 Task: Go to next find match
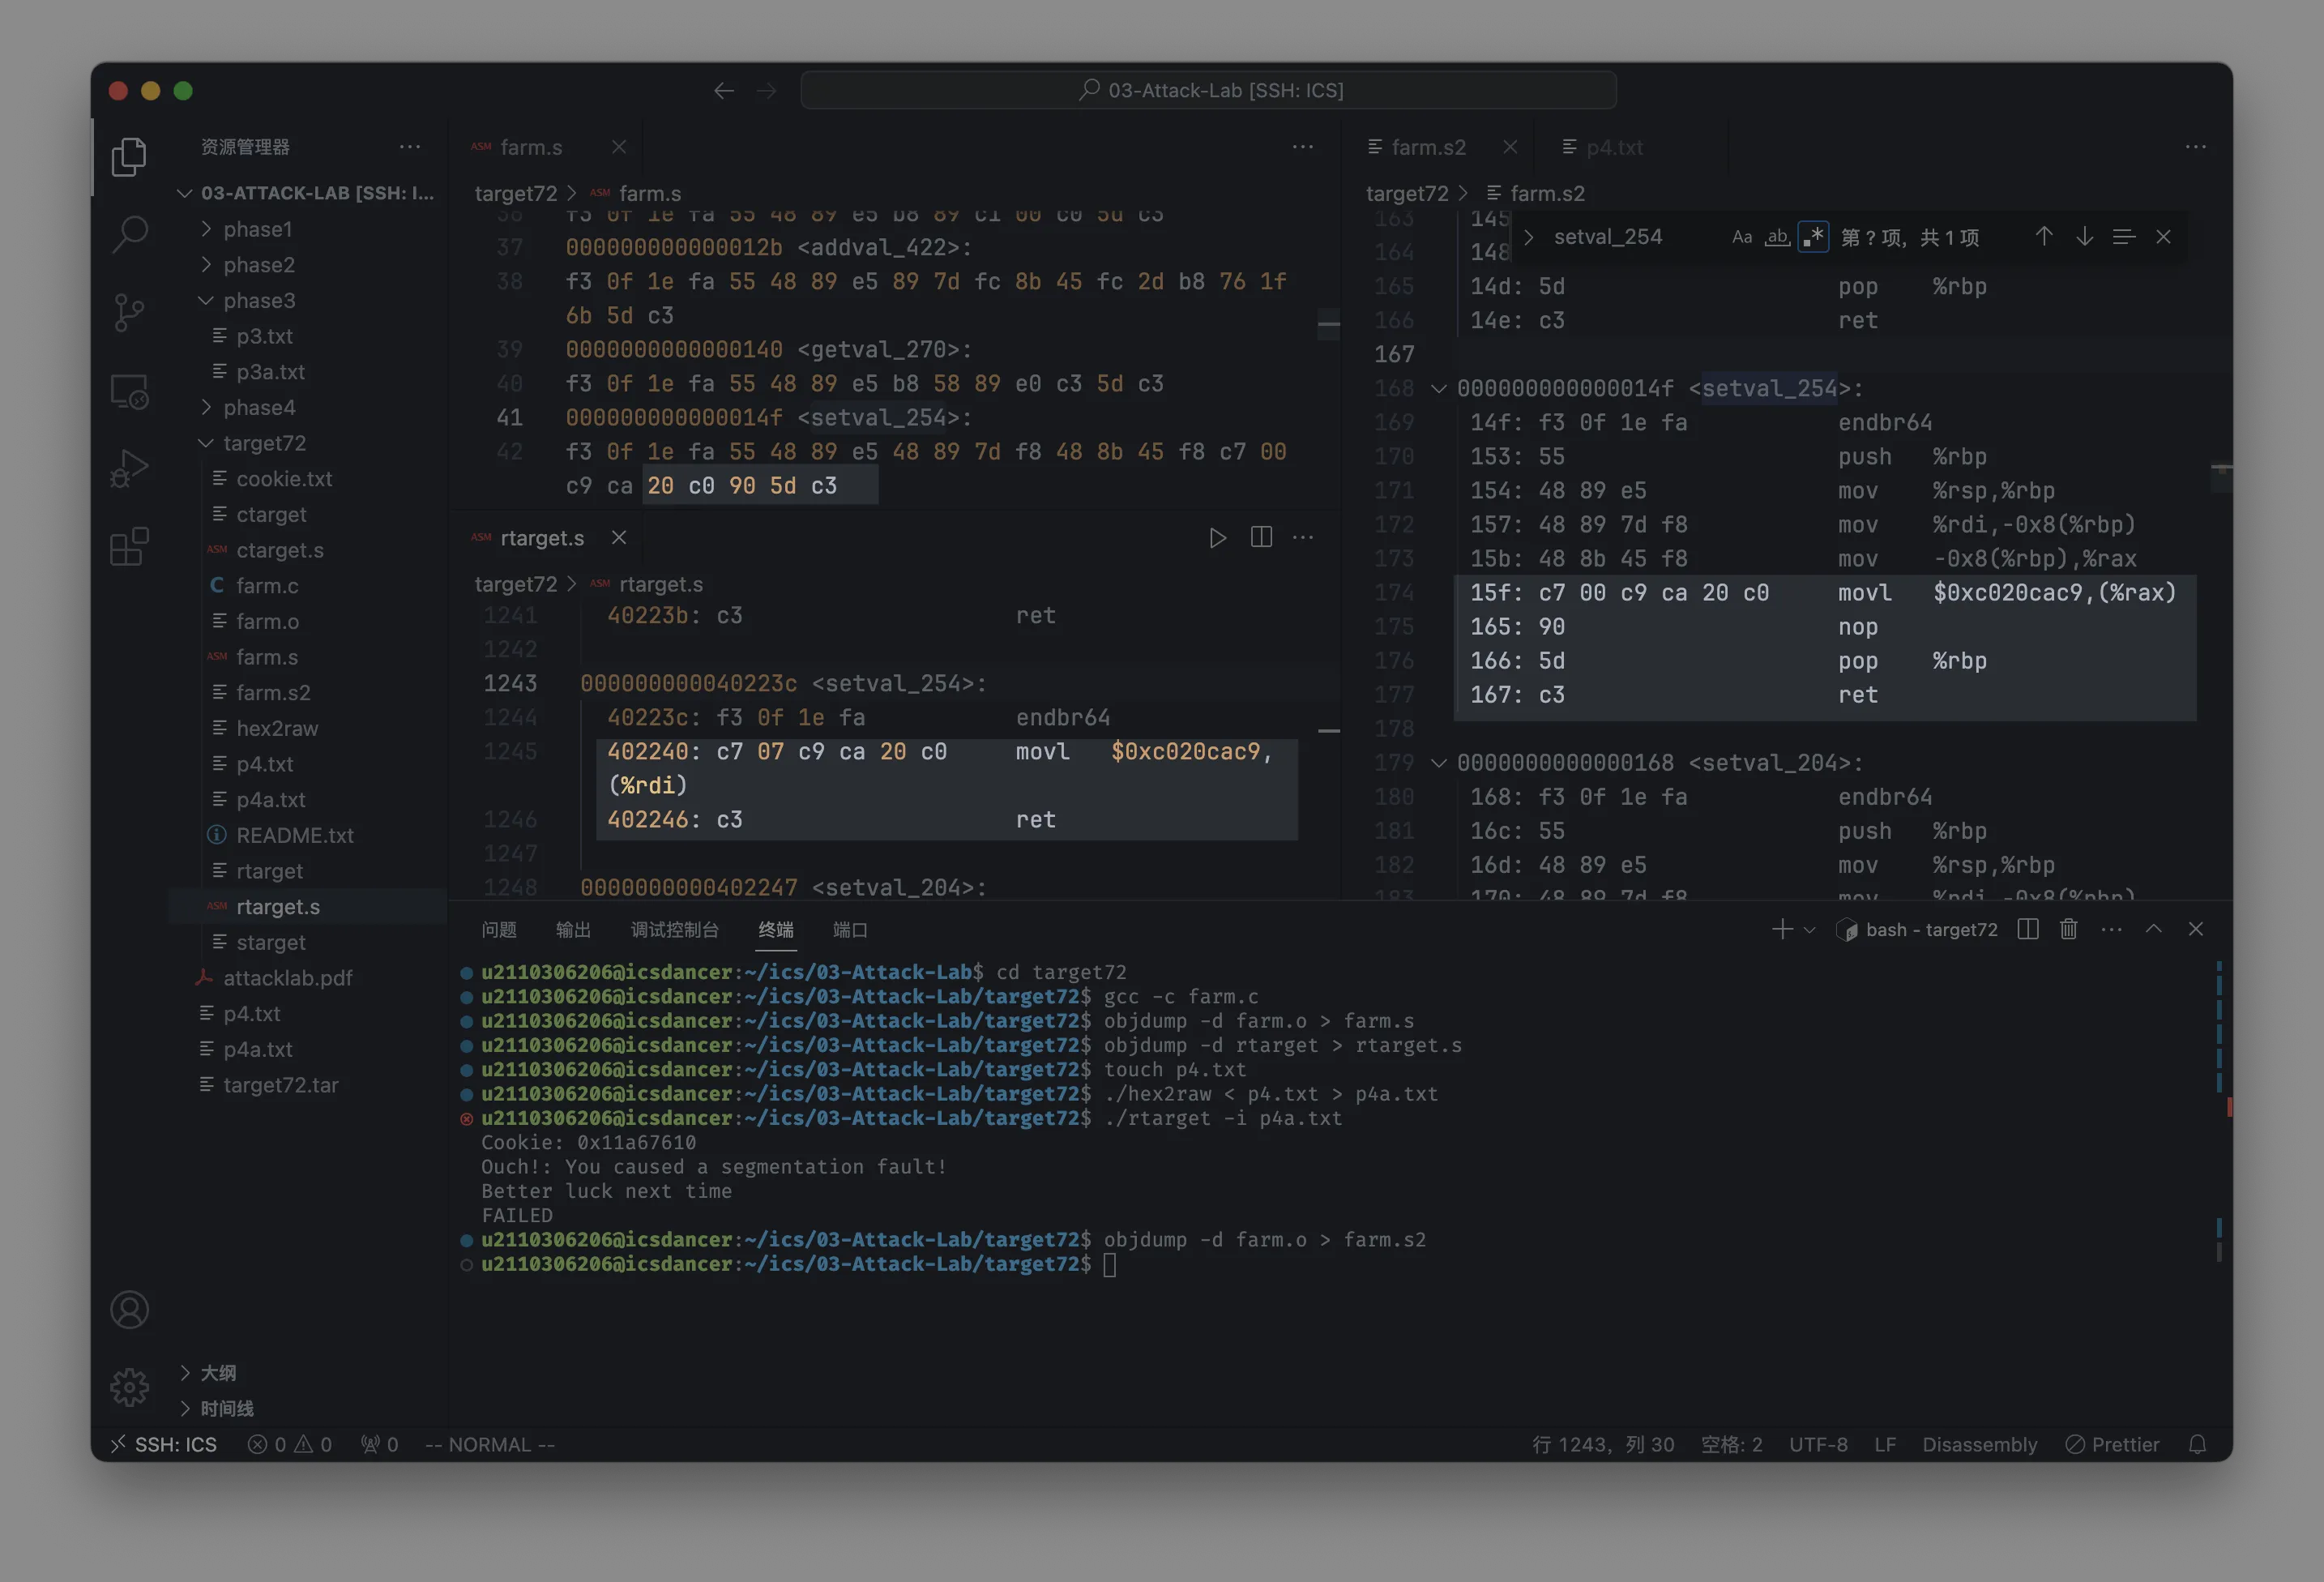pyautogui.click(x=2084, y=237)
